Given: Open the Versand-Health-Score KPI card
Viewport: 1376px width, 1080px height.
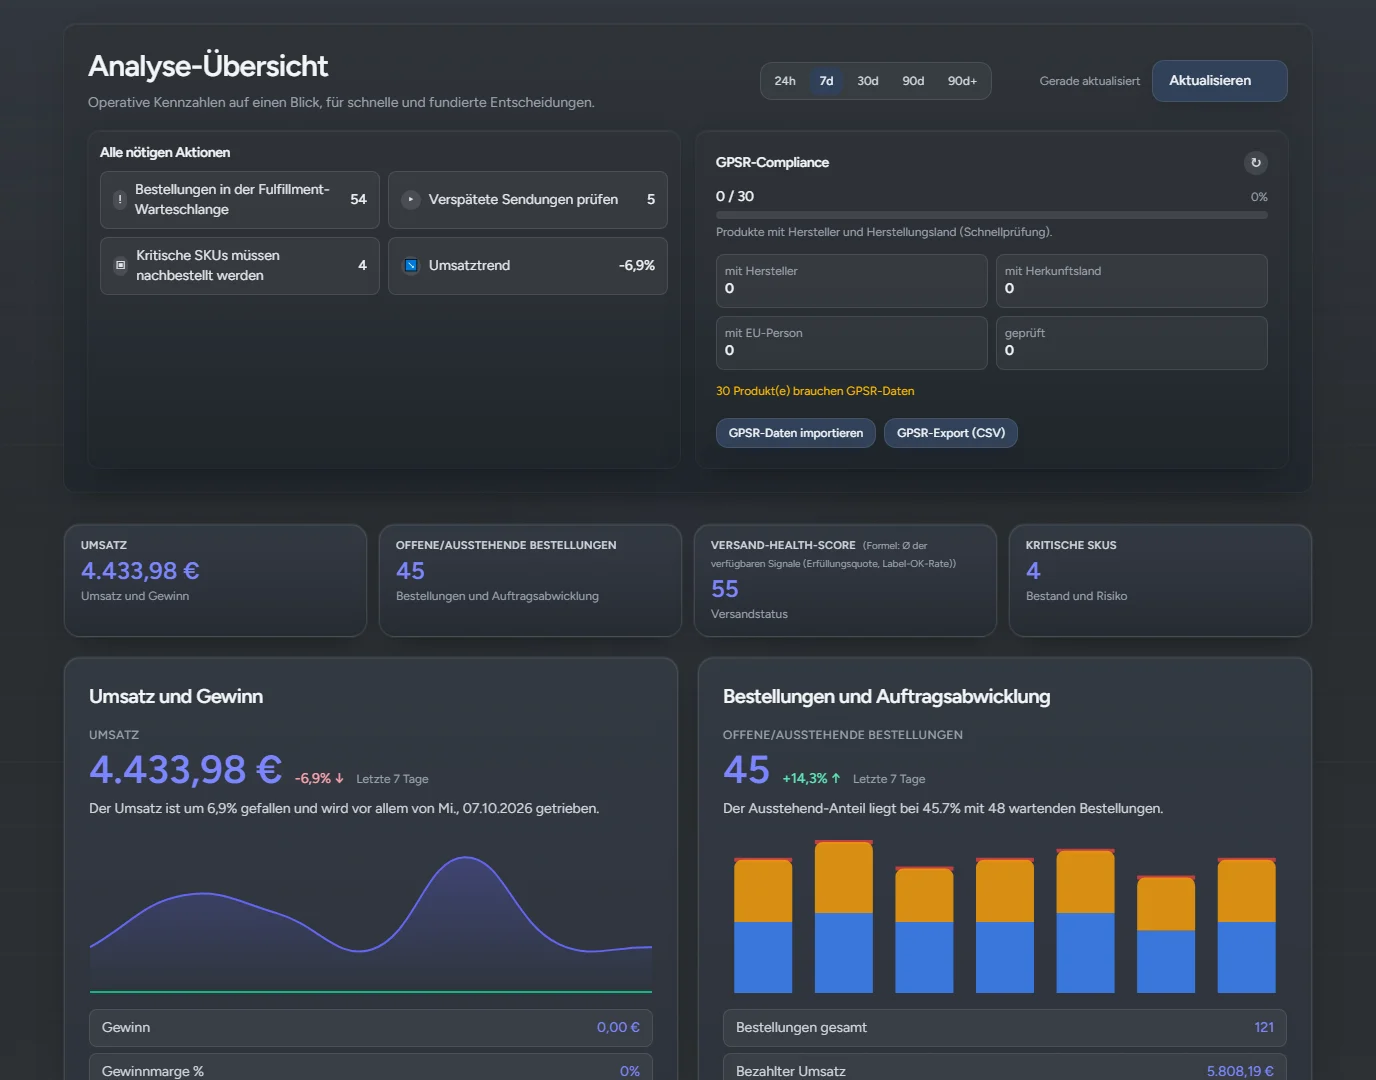Looking at the screenshot, I should click(845, 580).
